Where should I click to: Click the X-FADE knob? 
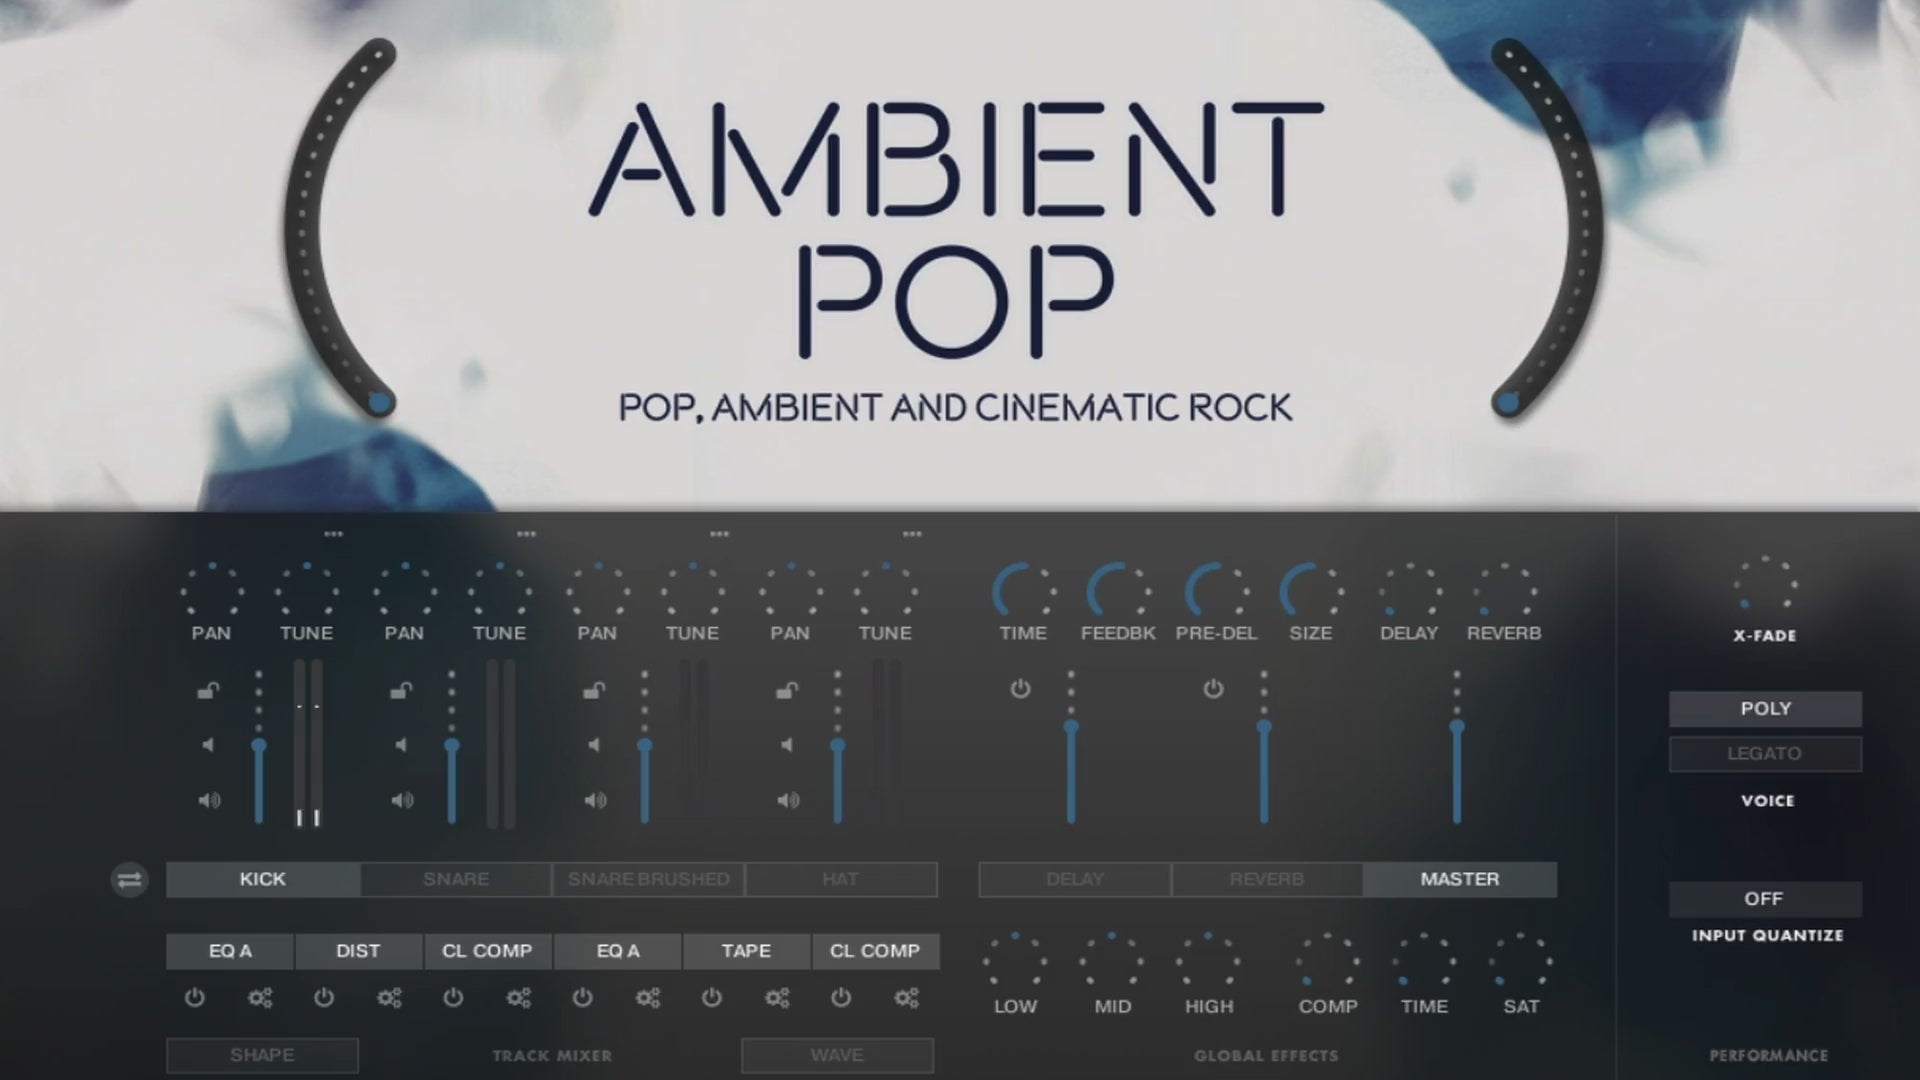click(x=1765, y=584)
